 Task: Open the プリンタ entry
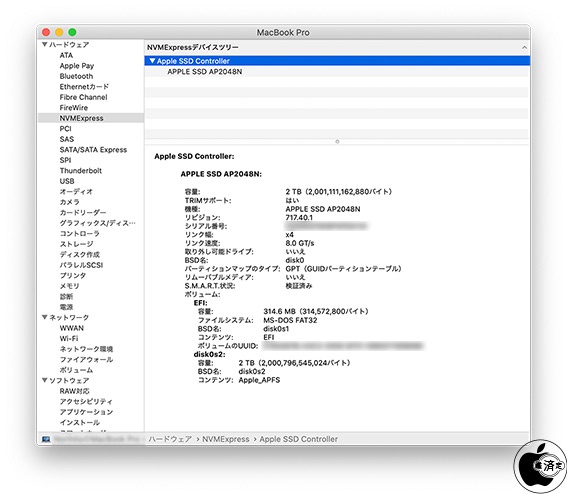click(x=73, y=276)
